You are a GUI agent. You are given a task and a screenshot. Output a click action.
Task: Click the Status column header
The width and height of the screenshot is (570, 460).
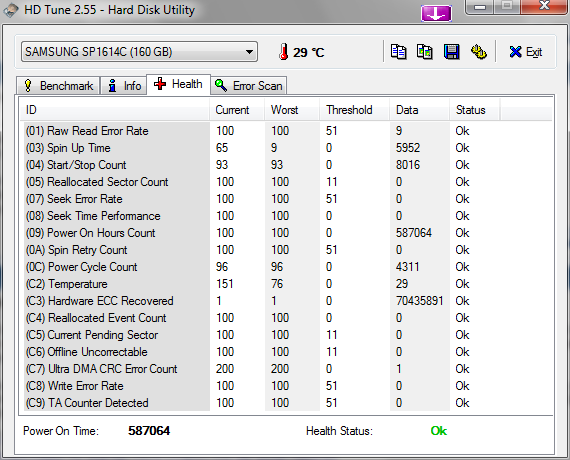[475, 110]
